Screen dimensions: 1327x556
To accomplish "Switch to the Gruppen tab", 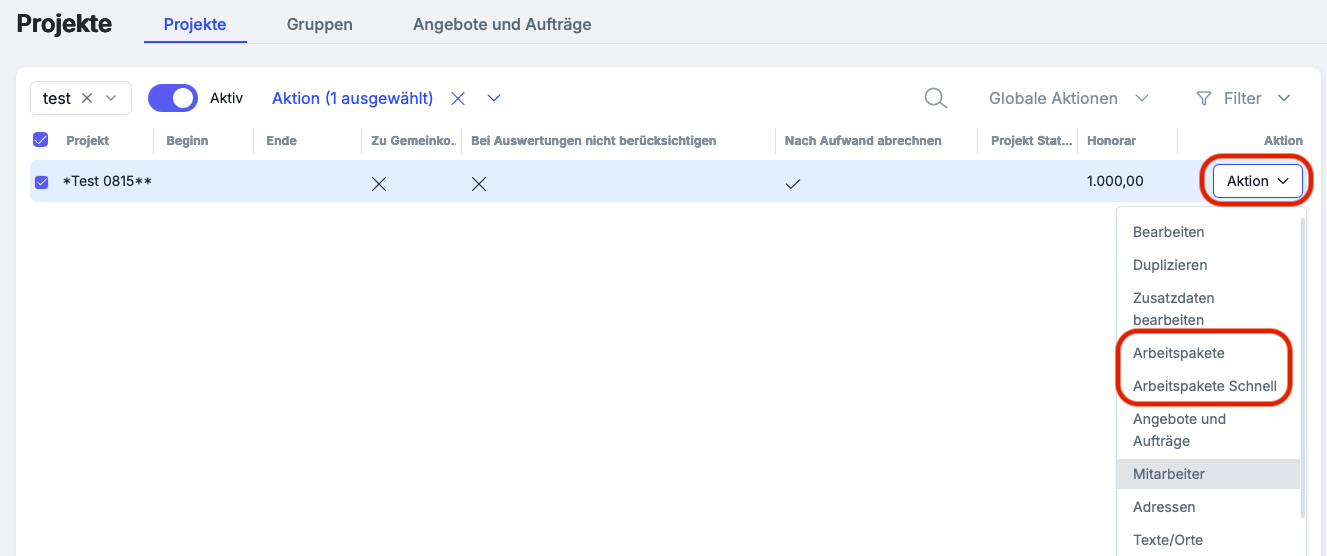I will coord(319,24).
